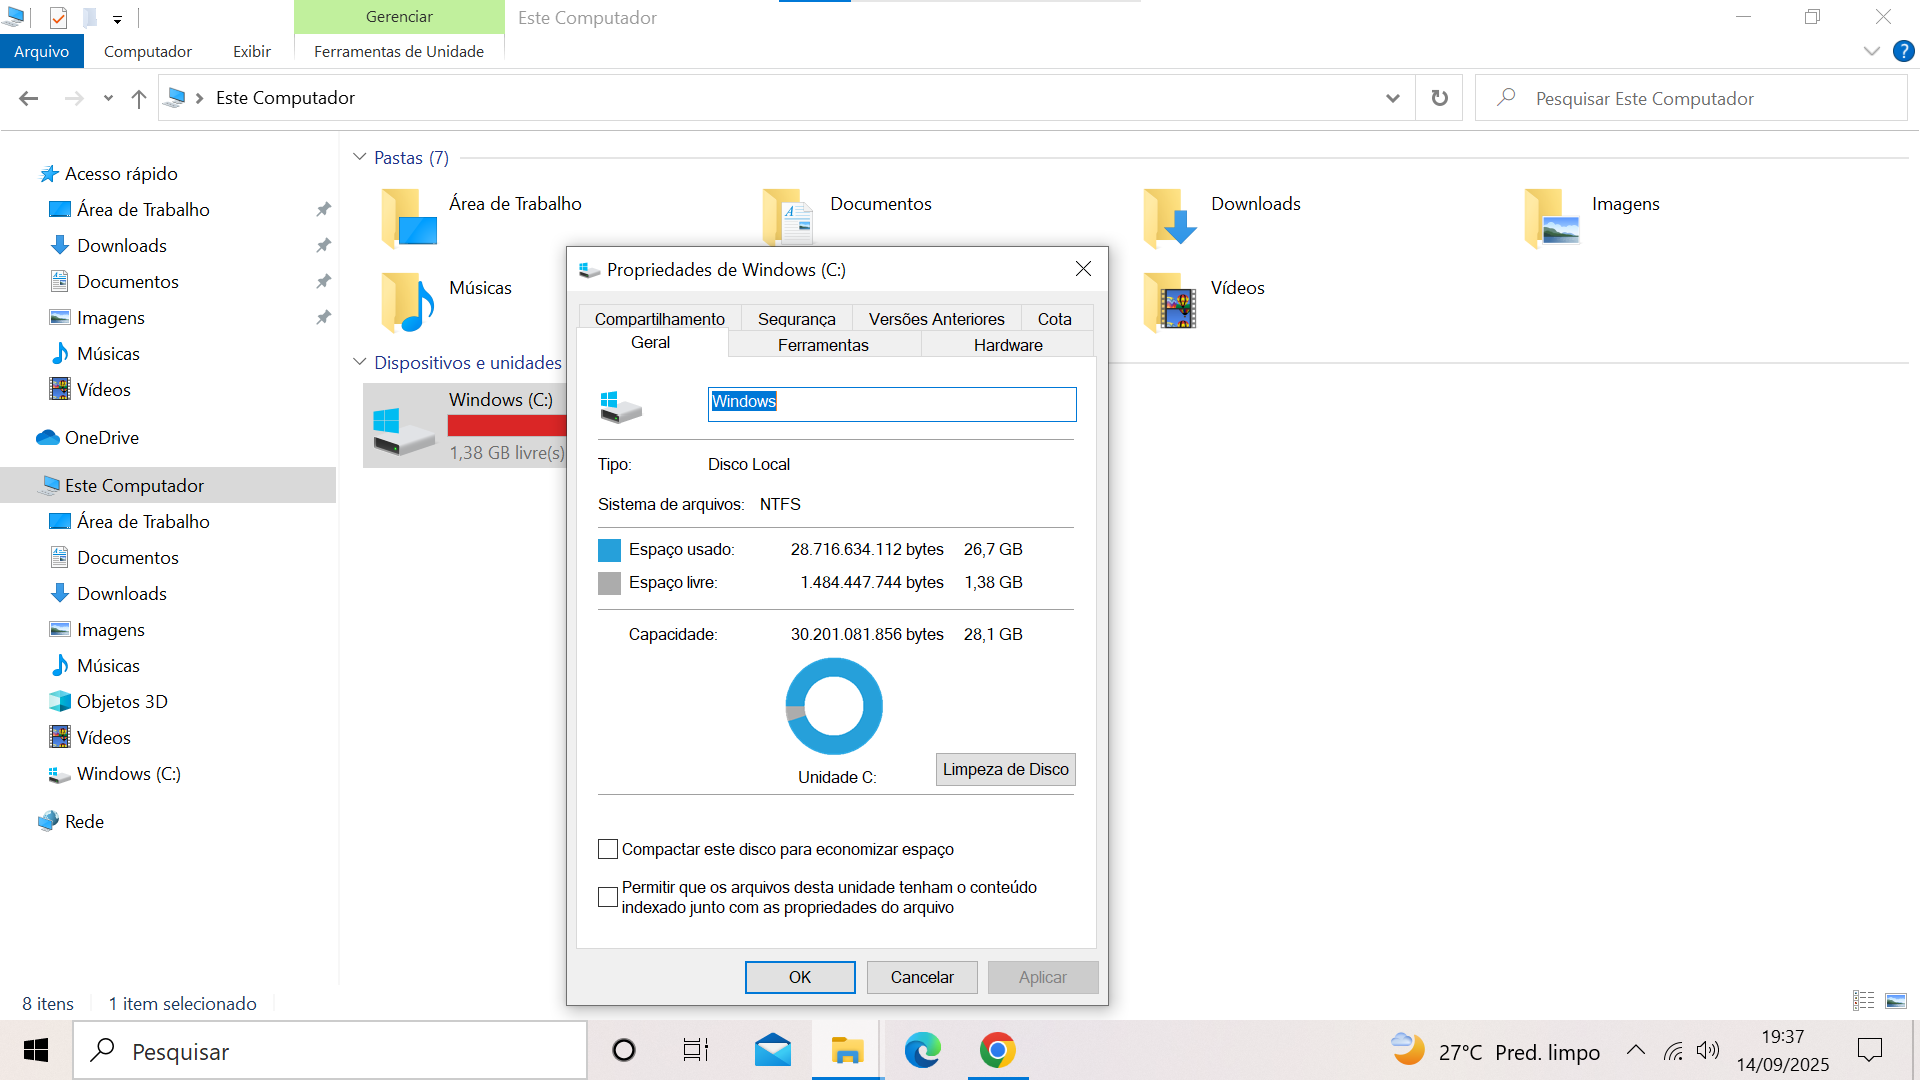
Task: Open the Vídeos folder icon in Pastas
Action: (x=1170, y=302)
